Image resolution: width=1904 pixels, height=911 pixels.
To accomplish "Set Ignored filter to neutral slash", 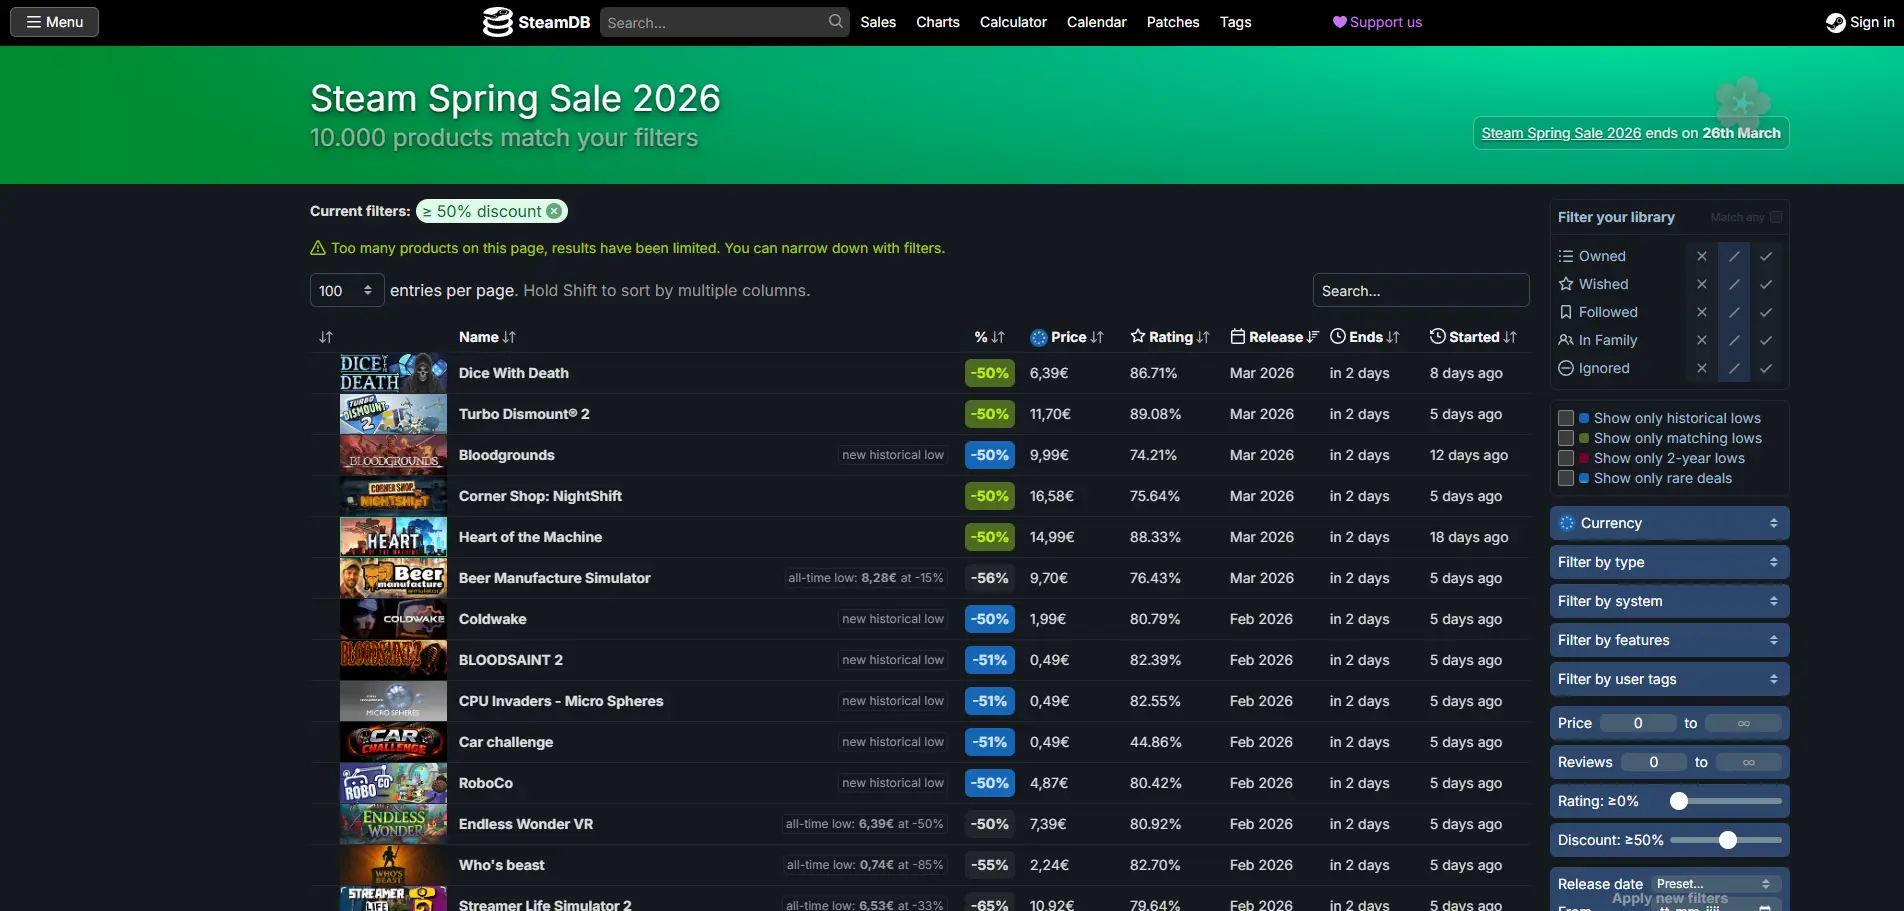I will [x=1734, y=368].
